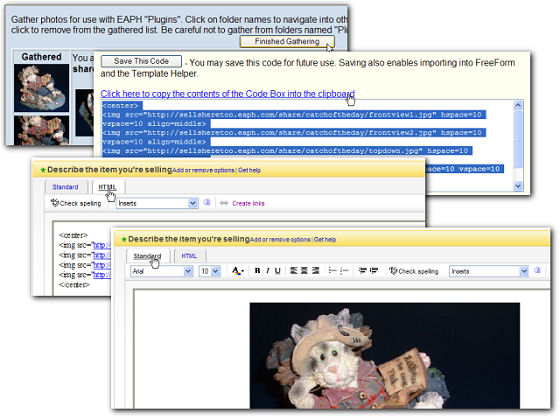Click the code box scroll down arrow
The image size is (560, 420).
(518, 186)
